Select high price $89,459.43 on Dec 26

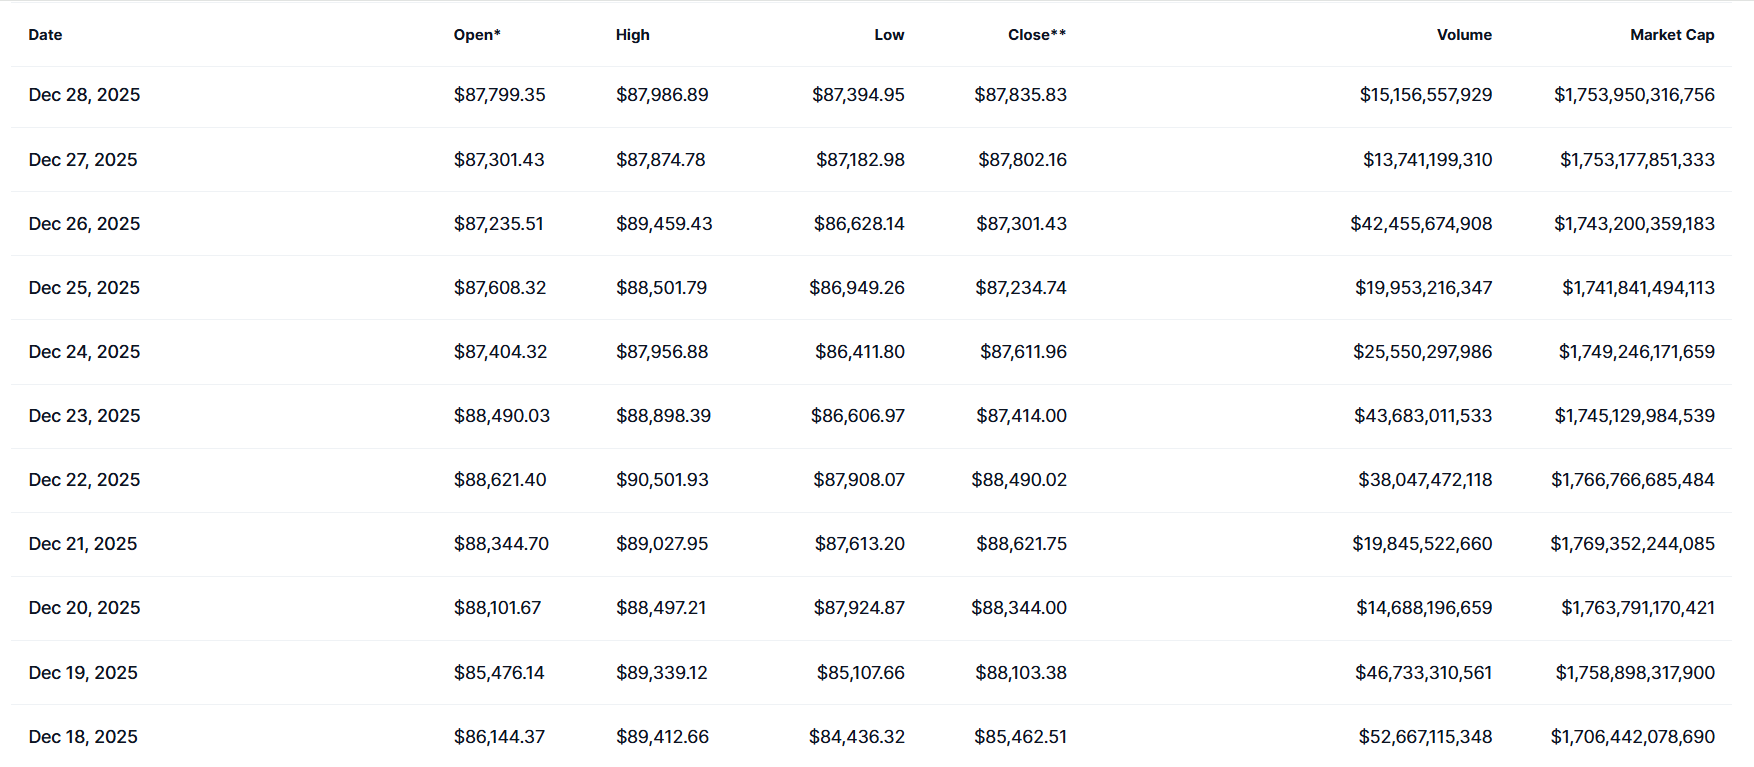[x=664, y=224]
